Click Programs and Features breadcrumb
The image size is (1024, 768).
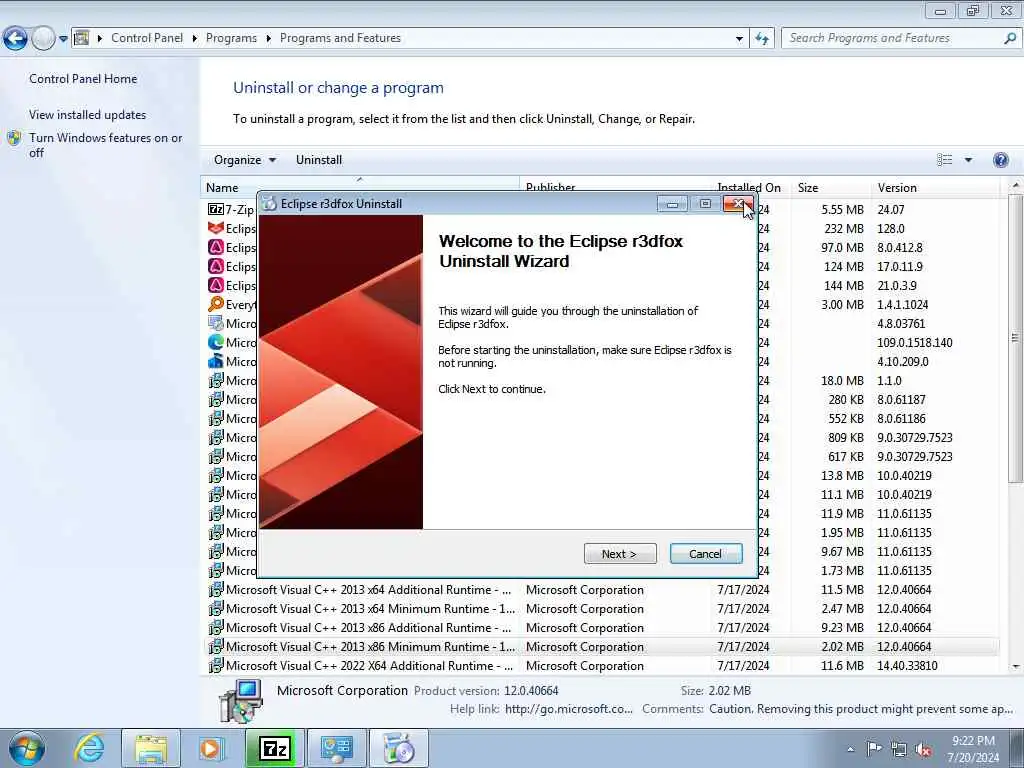pyautogui.click(x=340, y=38)
